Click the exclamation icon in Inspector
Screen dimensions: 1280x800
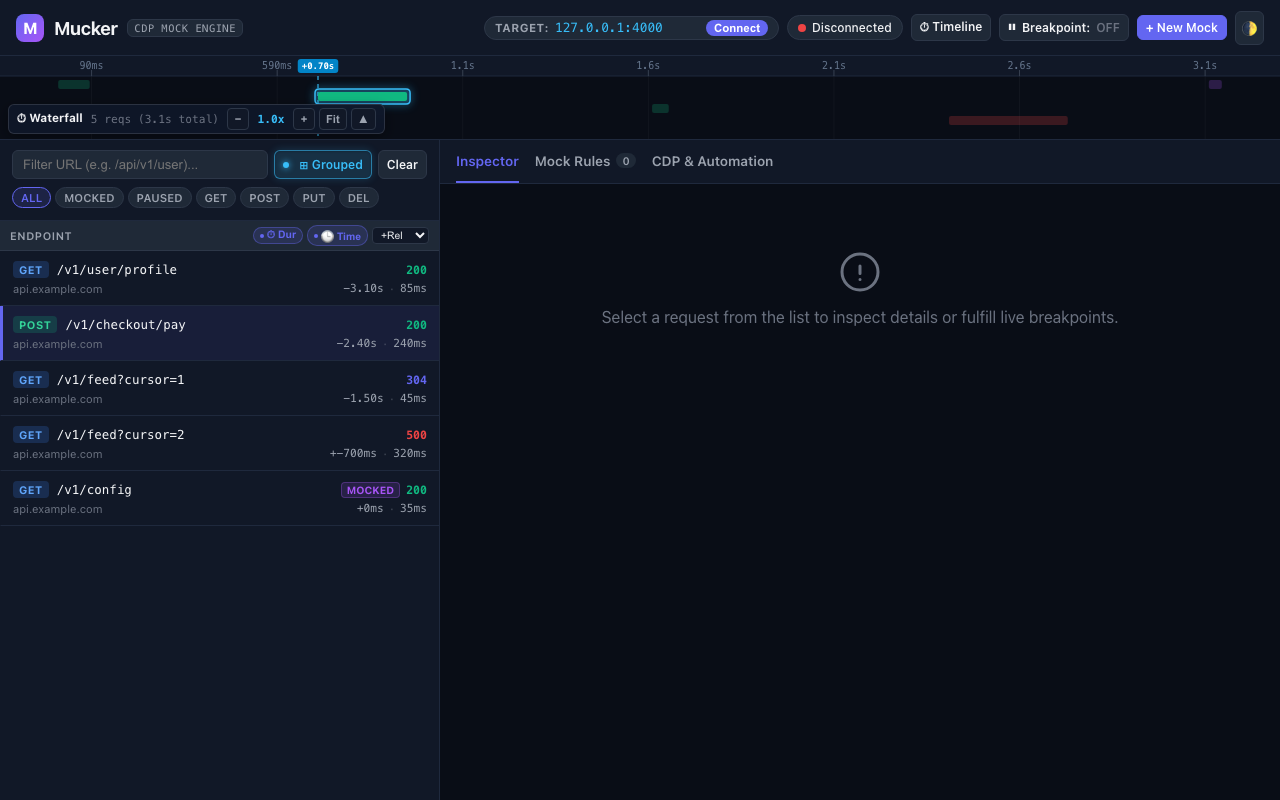(x=860, y=272)
